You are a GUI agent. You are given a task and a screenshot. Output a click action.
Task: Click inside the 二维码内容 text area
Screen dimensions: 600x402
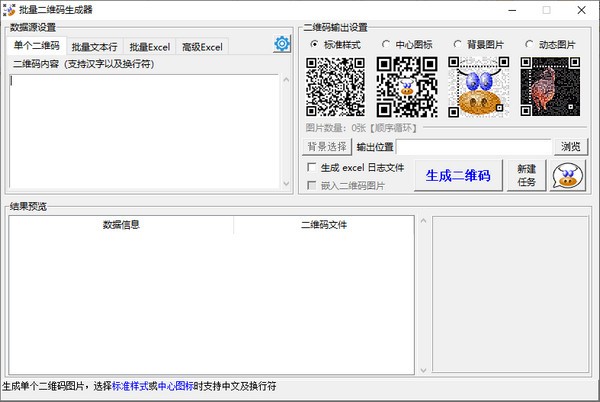(x=145, y=131)
